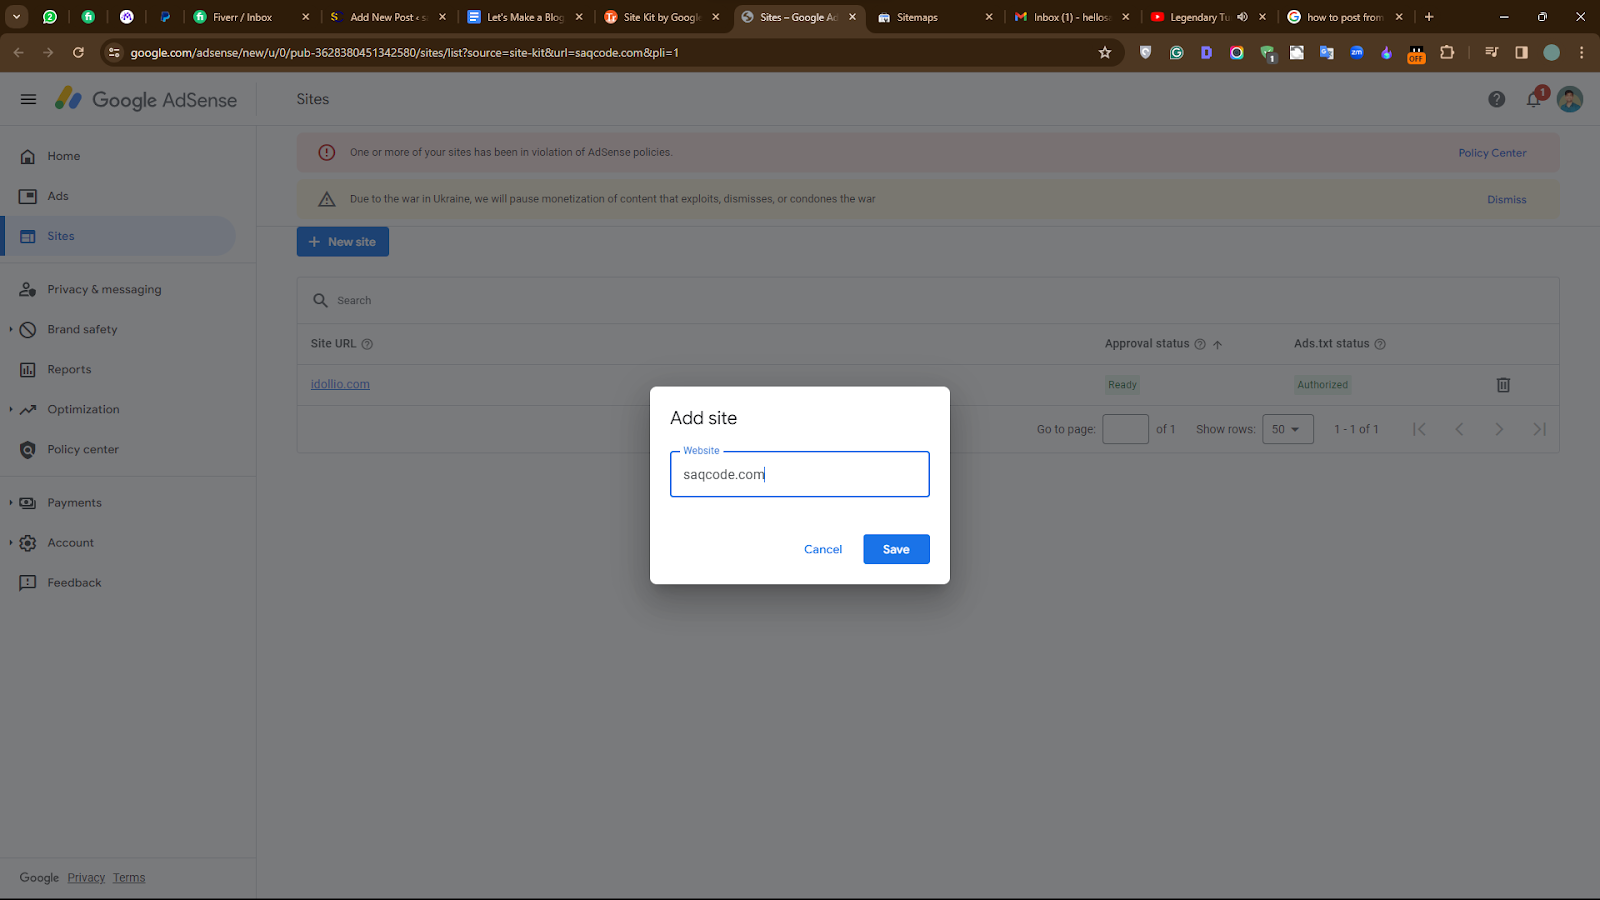Click the Go to page number box
The width and height of the screenshot is (1600, 900).
pyautogui.click(x=1125, y=429)
